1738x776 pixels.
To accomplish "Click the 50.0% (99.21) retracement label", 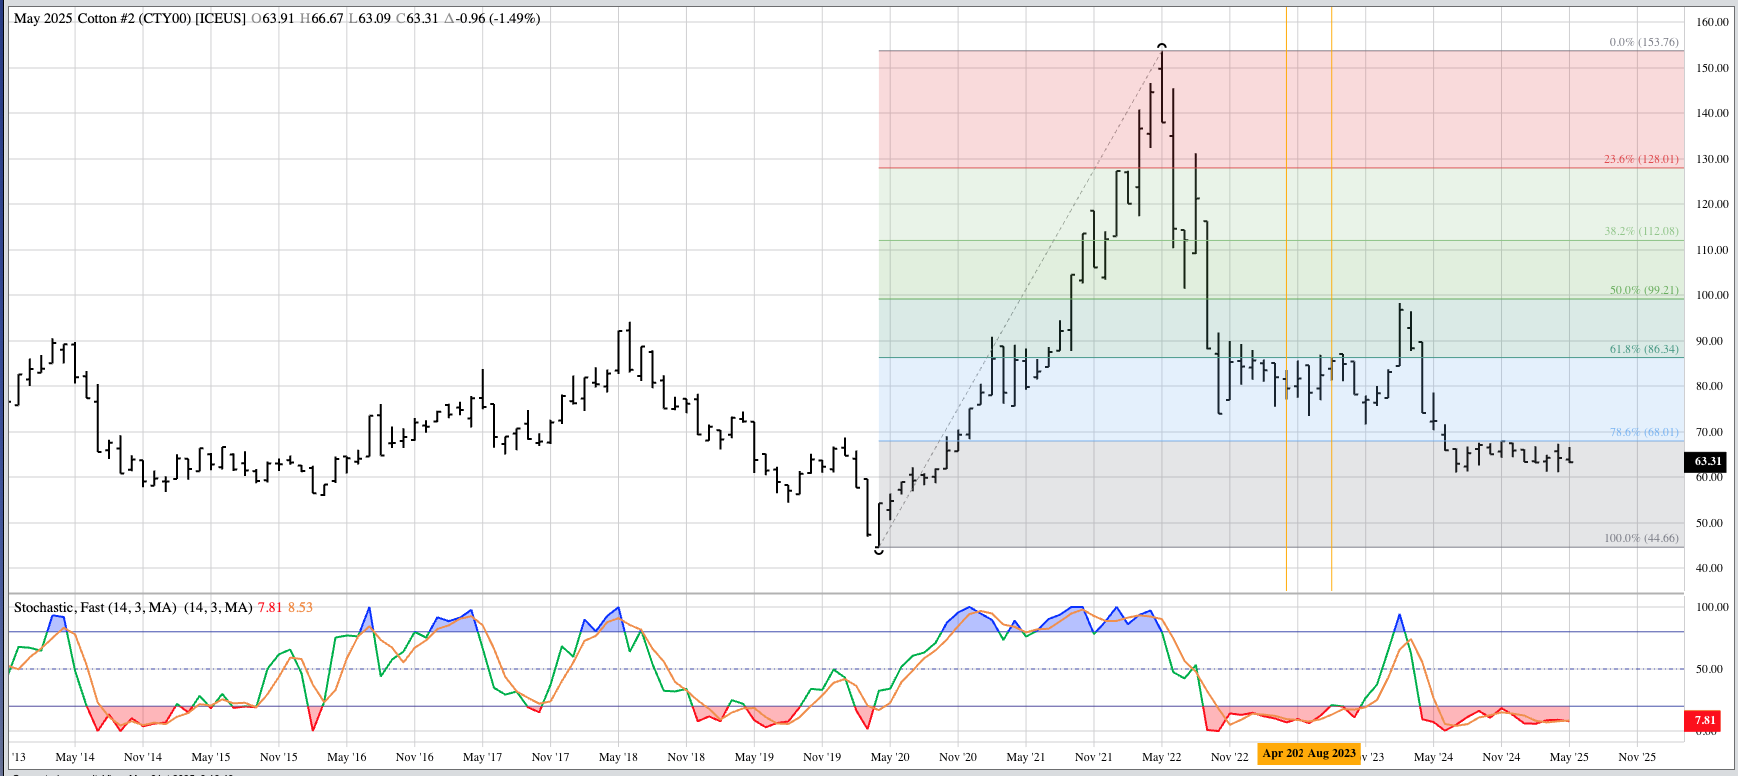I will (1643, 290).
